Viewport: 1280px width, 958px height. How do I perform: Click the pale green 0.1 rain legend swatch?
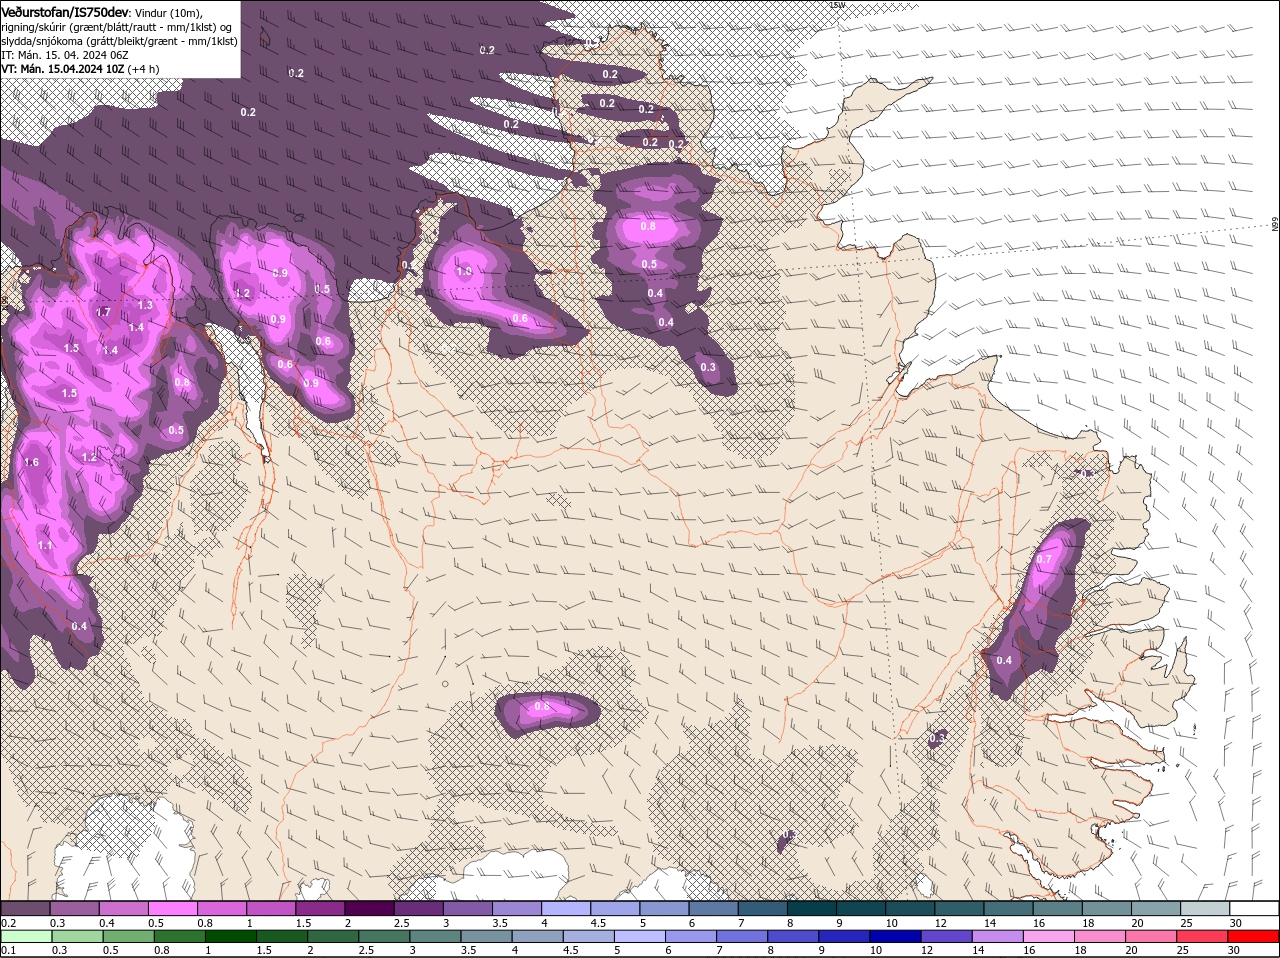26,937
